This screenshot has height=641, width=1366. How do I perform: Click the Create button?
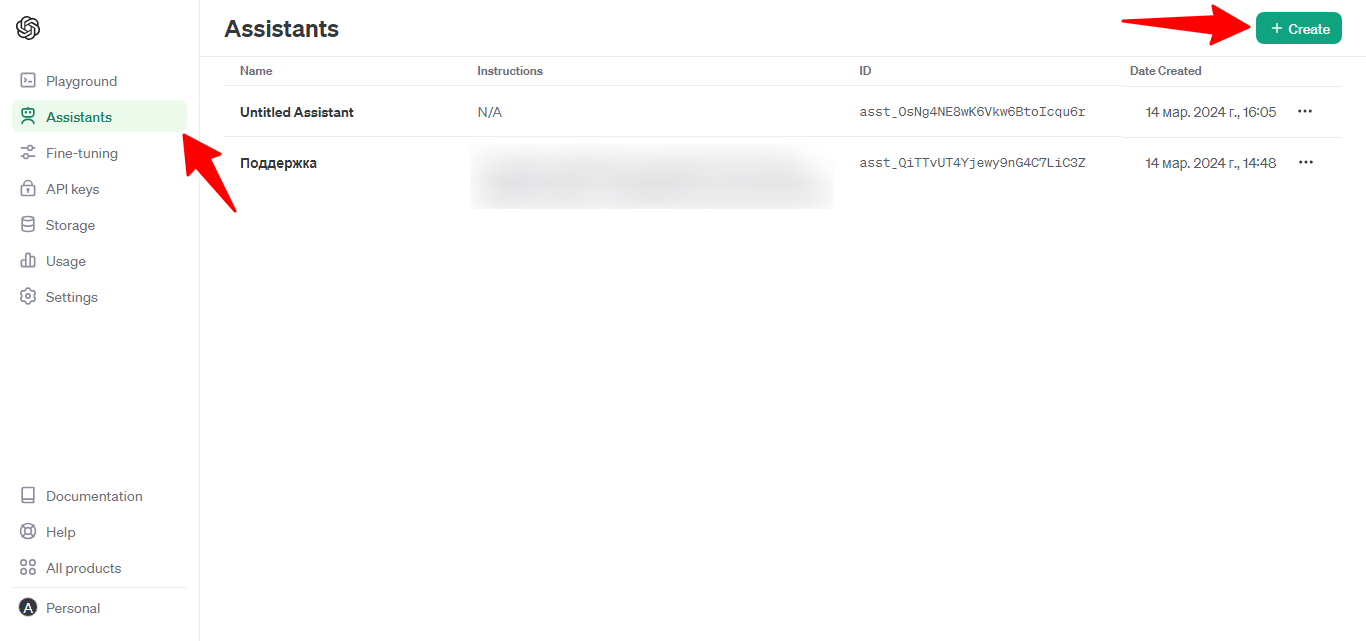pyautogui.click(x=1298, y=28)
